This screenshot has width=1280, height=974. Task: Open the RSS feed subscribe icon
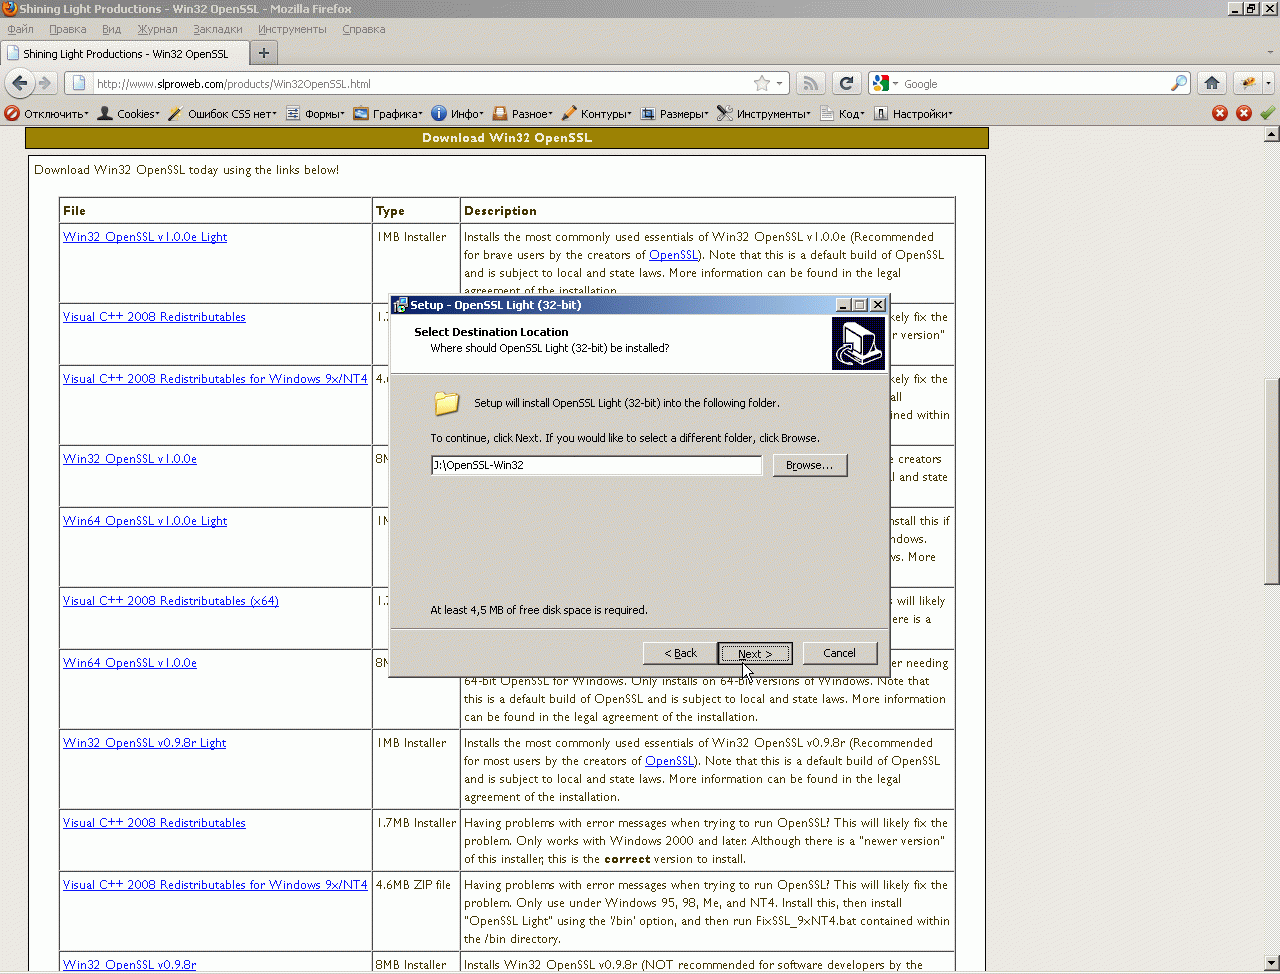pos(813,84)
